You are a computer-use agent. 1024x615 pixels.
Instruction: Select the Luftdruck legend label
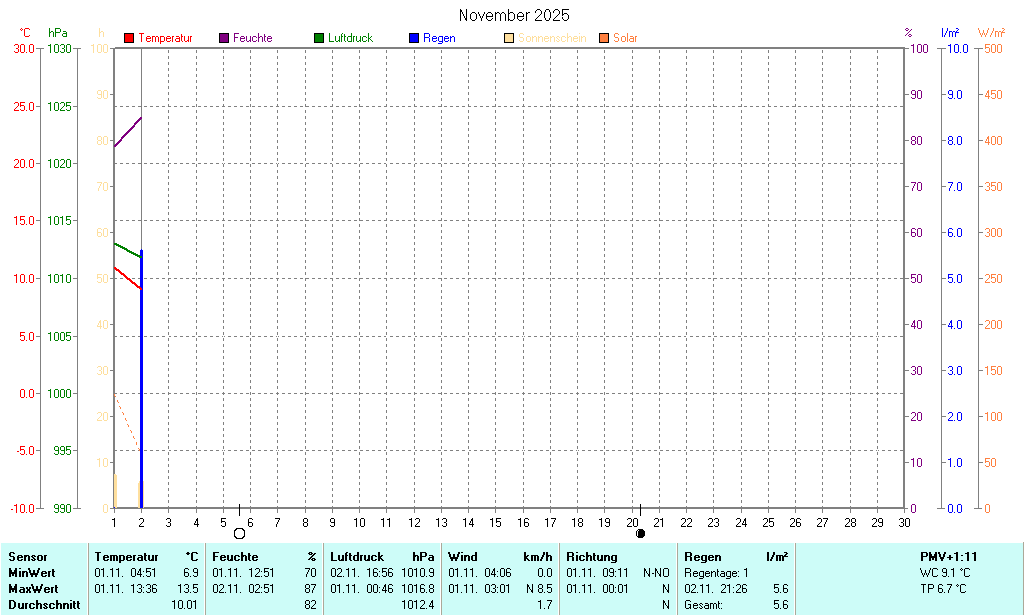[x=350, y=38]
